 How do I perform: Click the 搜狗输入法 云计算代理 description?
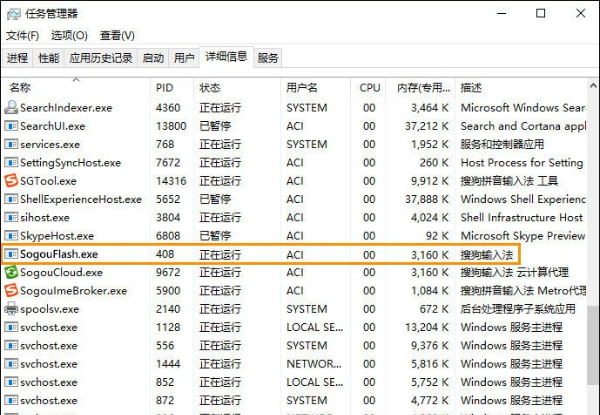[514, 272]
